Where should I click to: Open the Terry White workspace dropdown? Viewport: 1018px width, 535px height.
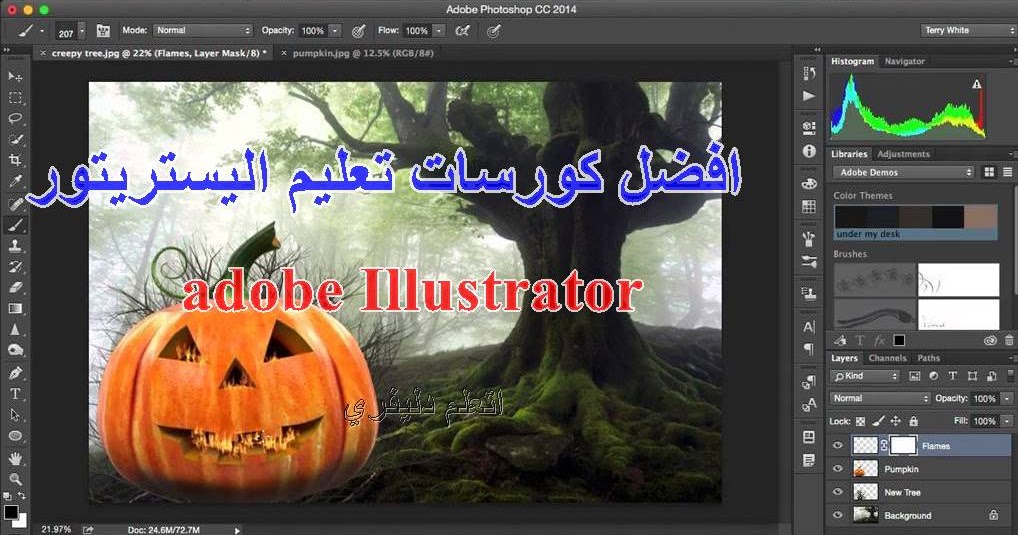[x=968, y=31]
